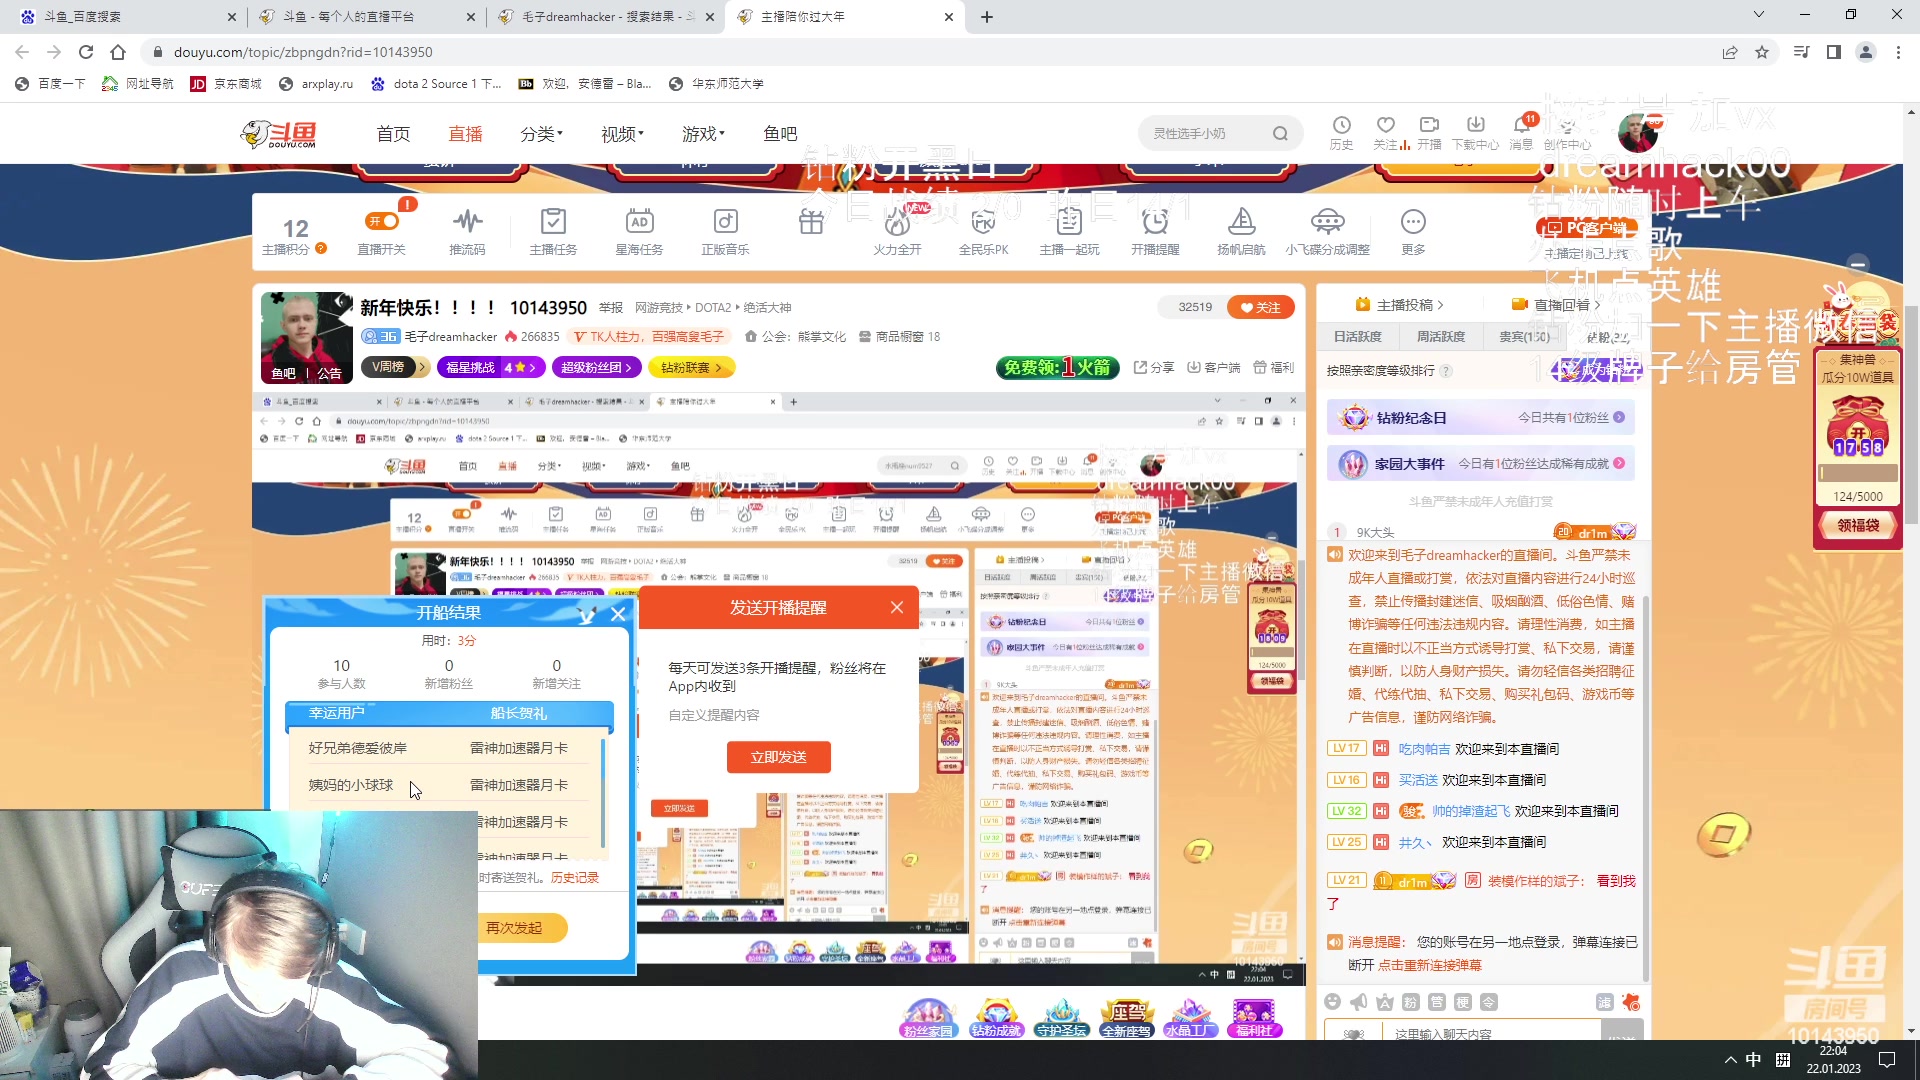Expand the 视频 video dropdown
The height and width of the screenshot is (1080, 1920).
pyautogui.click(x=622, y=134)
